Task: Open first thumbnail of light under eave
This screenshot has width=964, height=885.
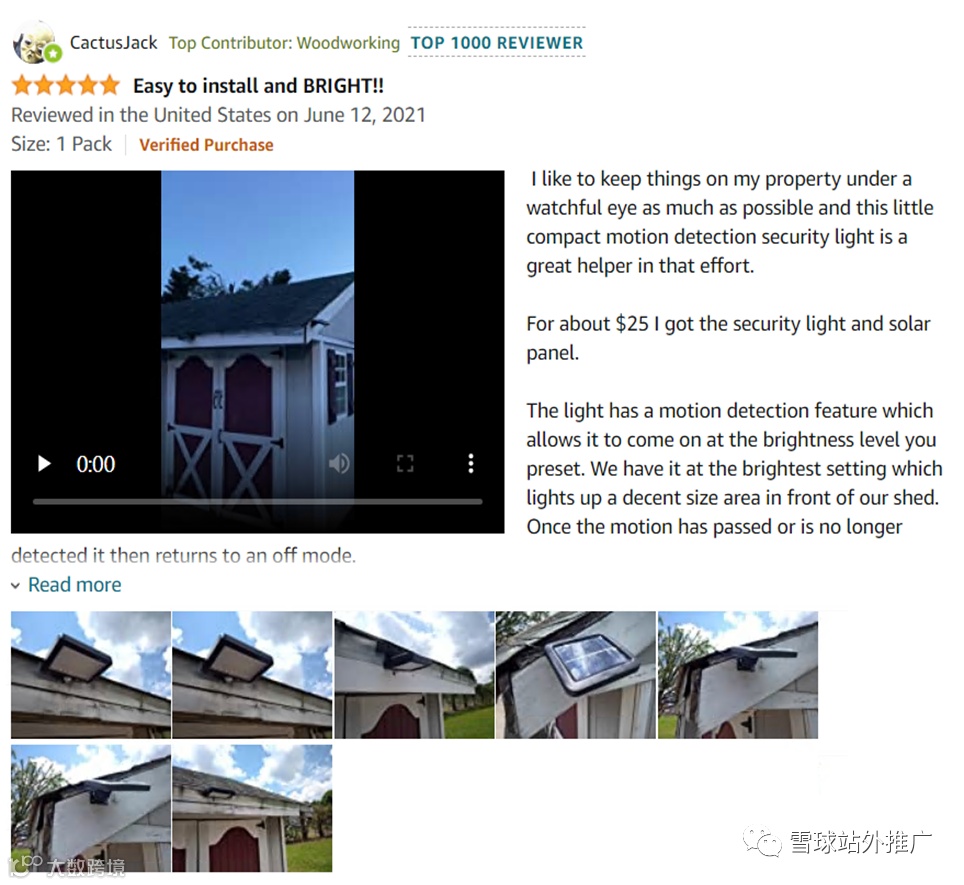Action: tap(91, 675)
